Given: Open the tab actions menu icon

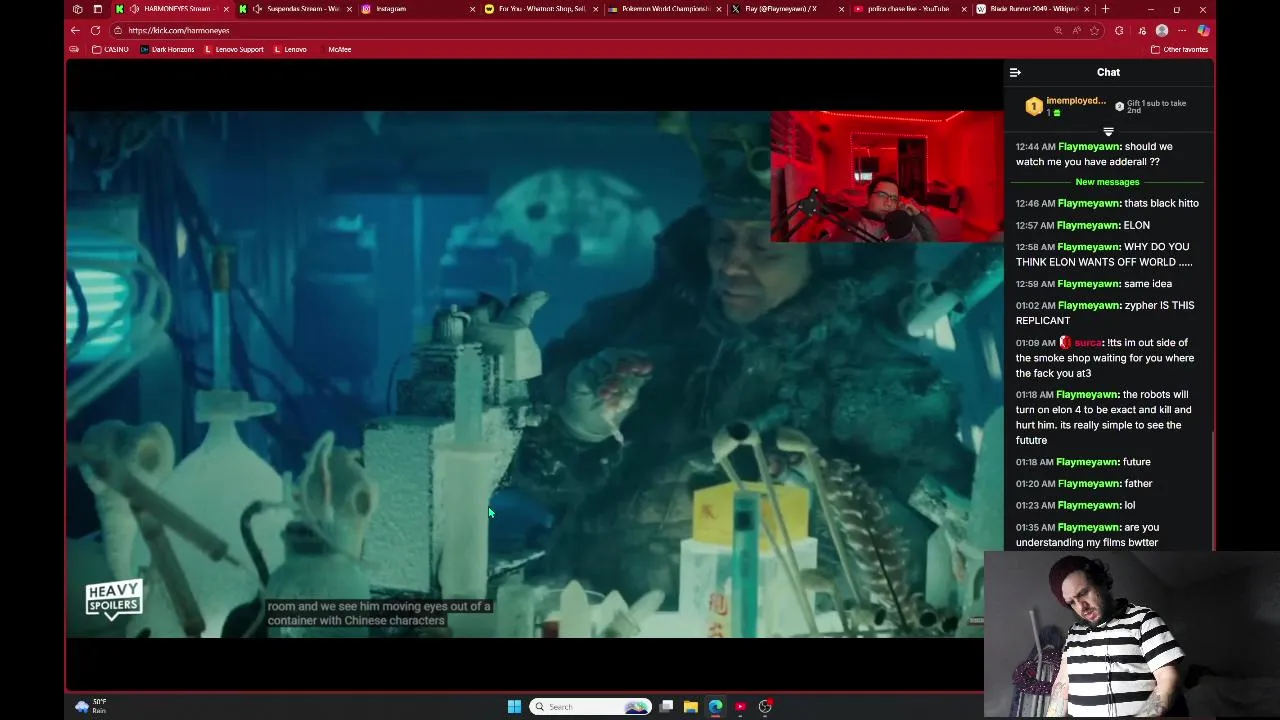Looking at the screenshot, I should [97, 9].
